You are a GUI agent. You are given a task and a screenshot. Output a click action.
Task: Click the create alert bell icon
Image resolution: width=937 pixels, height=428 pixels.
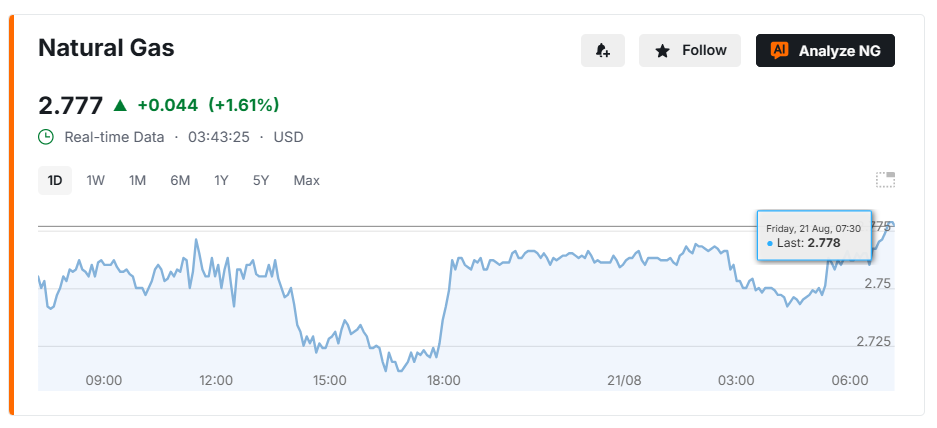point(602,50)
